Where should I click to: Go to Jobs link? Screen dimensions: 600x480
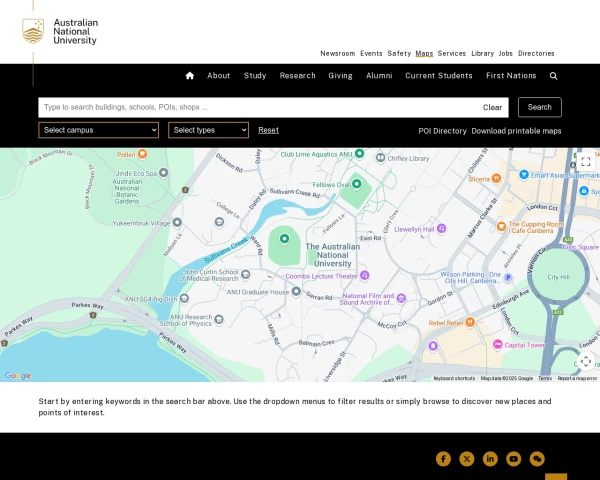(505, 54)
